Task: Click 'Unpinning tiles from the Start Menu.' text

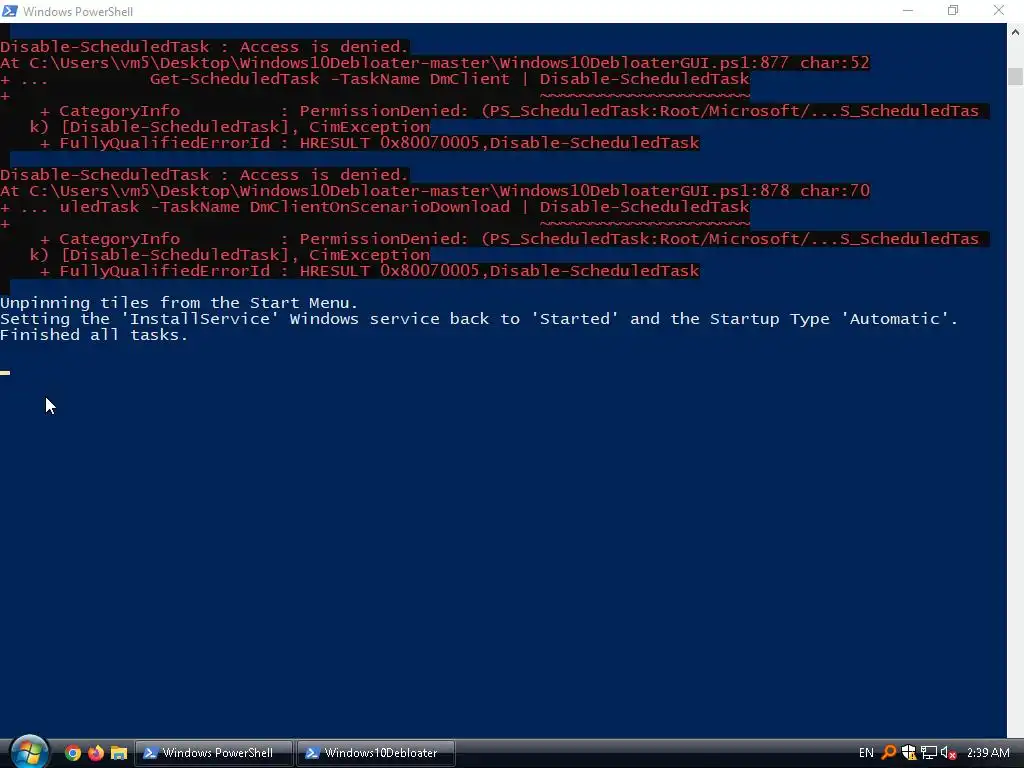Action: [x=179, y=303]
